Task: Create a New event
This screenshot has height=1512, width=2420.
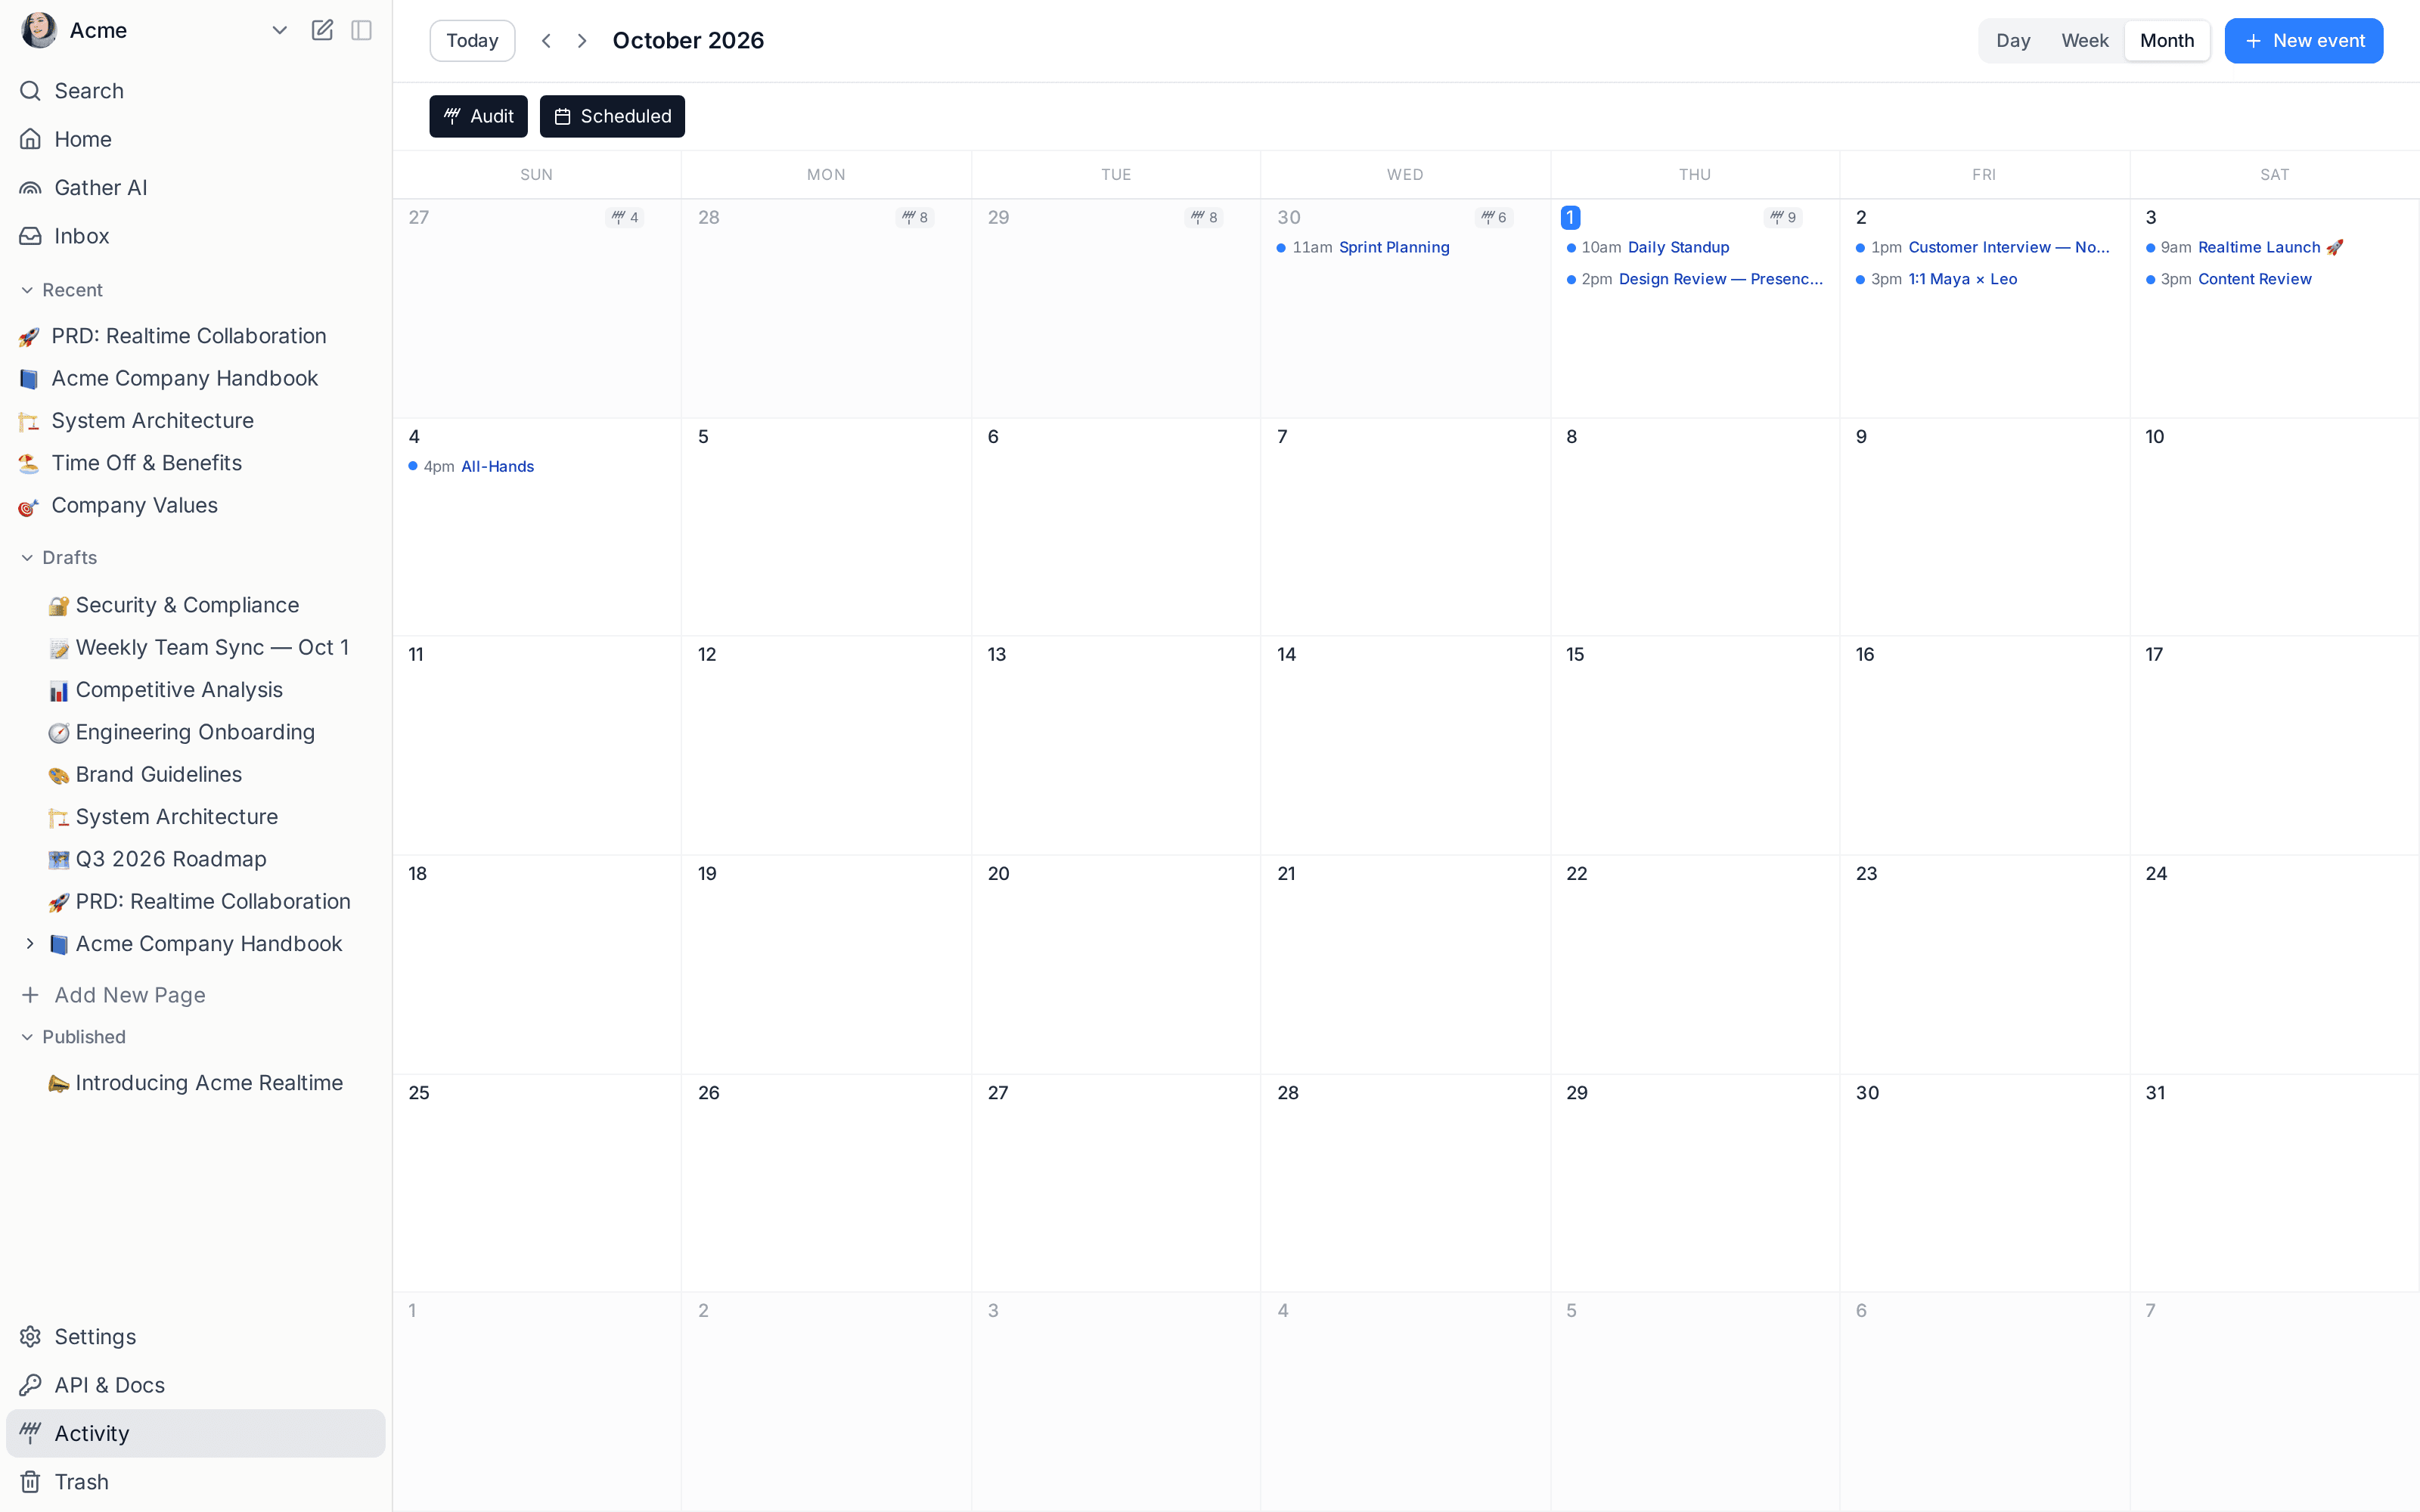Action: click(2303, 41)
